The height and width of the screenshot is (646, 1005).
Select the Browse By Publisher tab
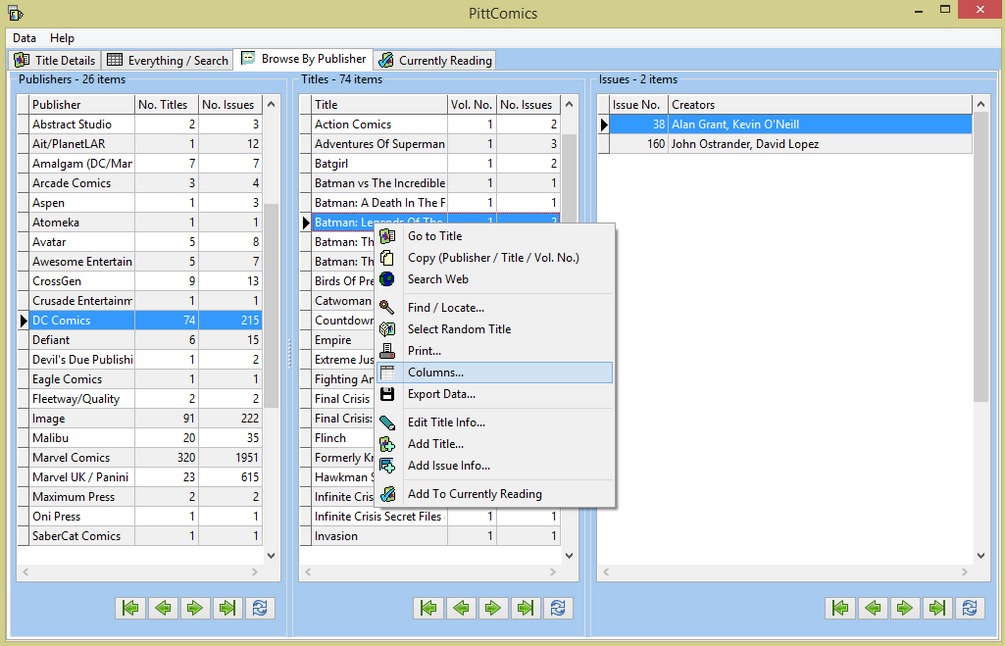[x=304, y=59]
